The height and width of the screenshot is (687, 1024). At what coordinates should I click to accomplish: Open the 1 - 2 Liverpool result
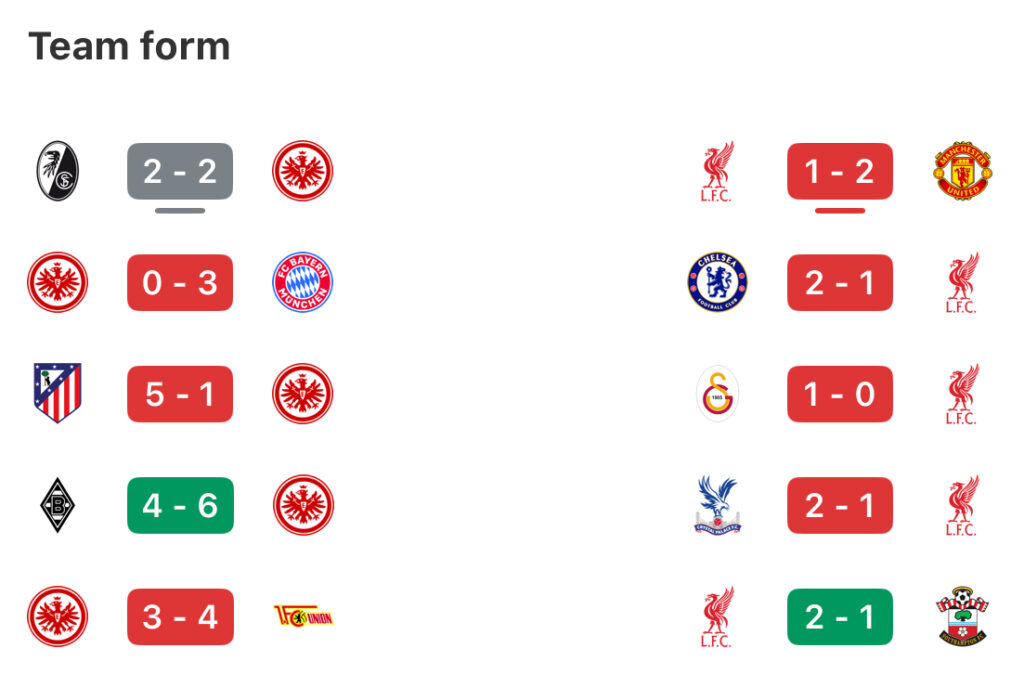coord(840,171)
